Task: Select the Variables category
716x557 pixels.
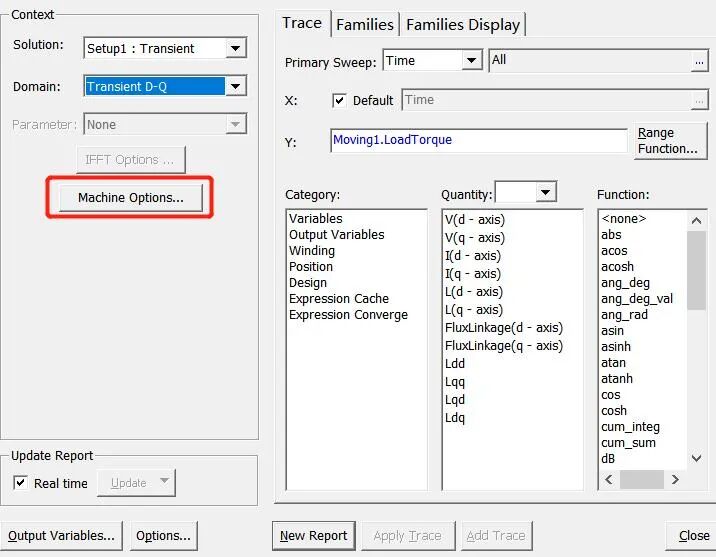Action: tap(316, 219)
